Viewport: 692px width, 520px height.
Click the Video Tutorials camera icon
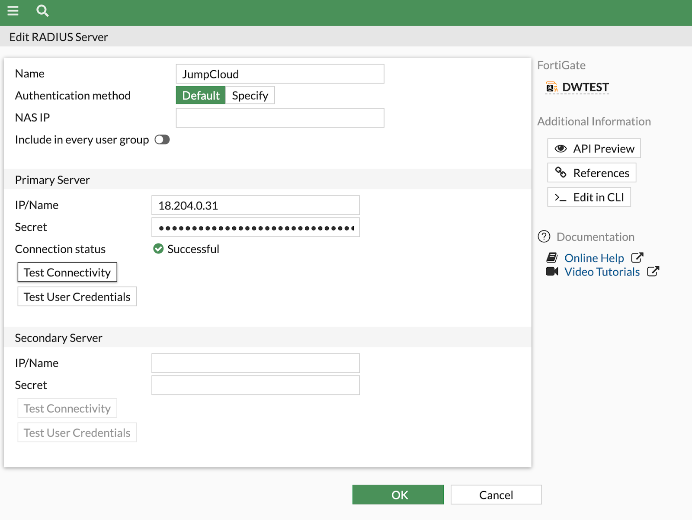click(552, 272)
